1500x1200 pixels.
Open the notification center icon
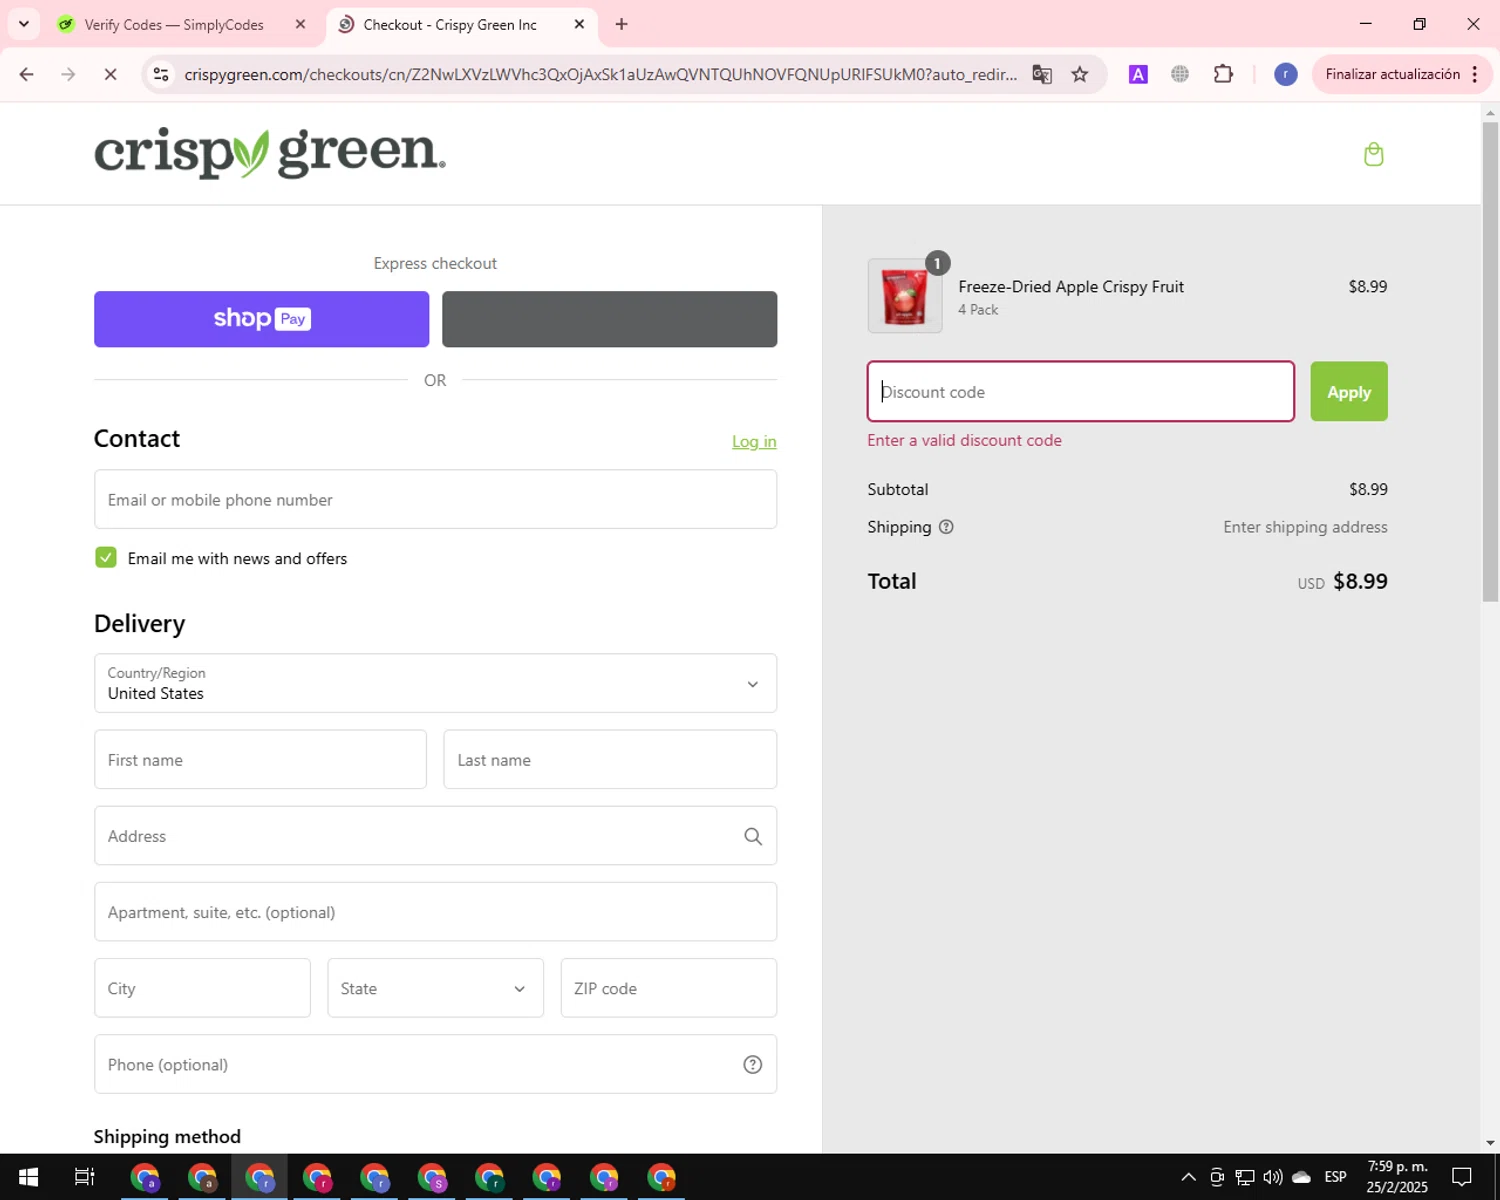click(x=1462, y=1177)
